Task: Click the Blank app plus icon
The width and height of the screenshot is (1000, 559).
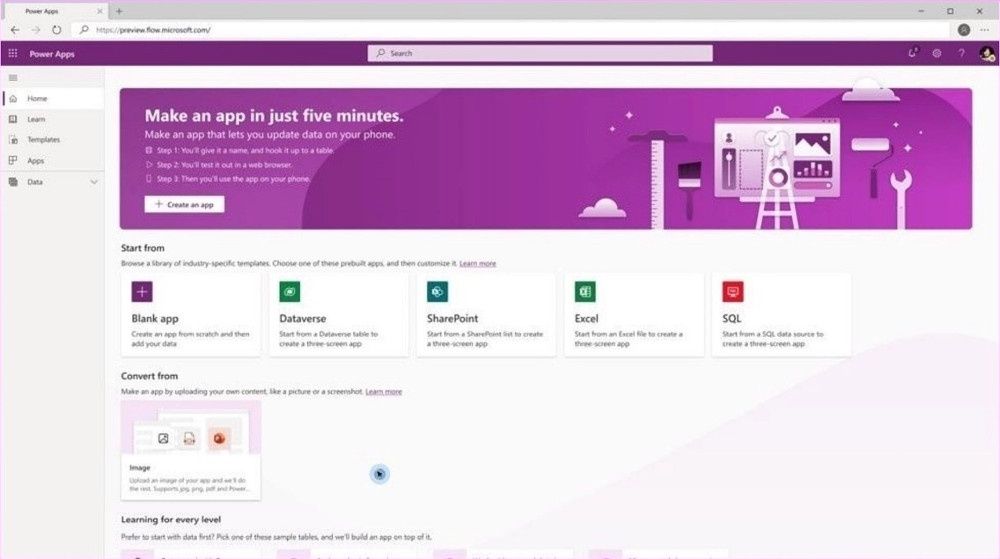Action: [142, 292]
